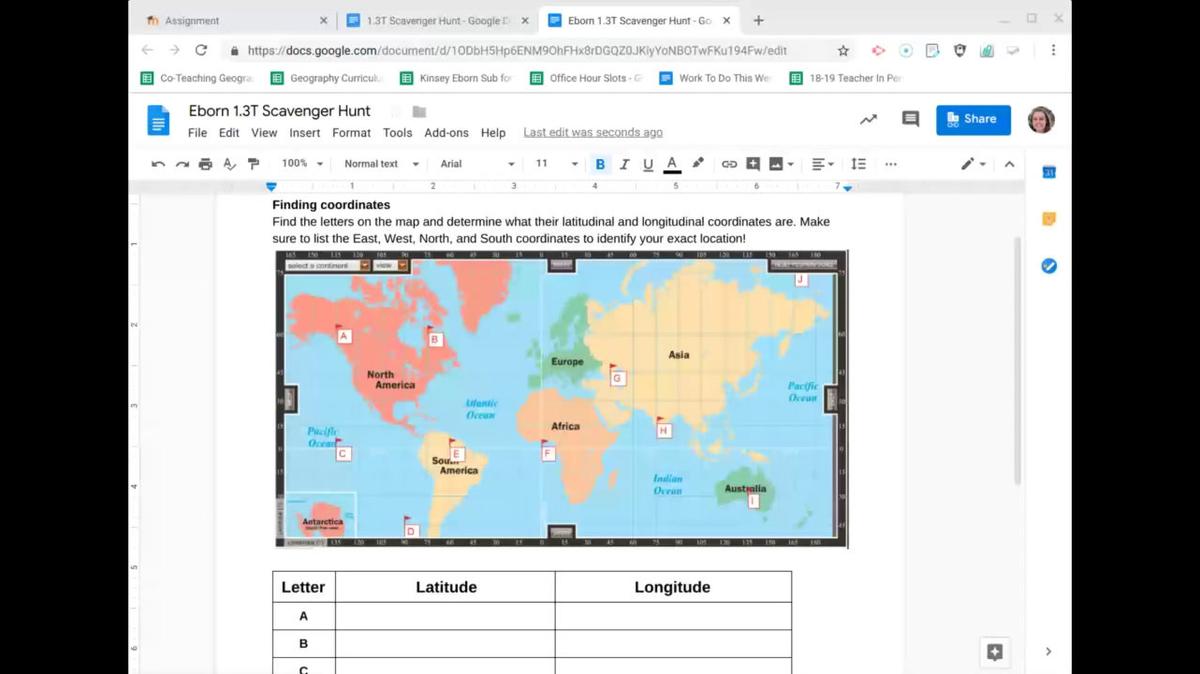Open the Tools menu
The width and height of the screenshot is (1200, 674).
coord(397,132)
